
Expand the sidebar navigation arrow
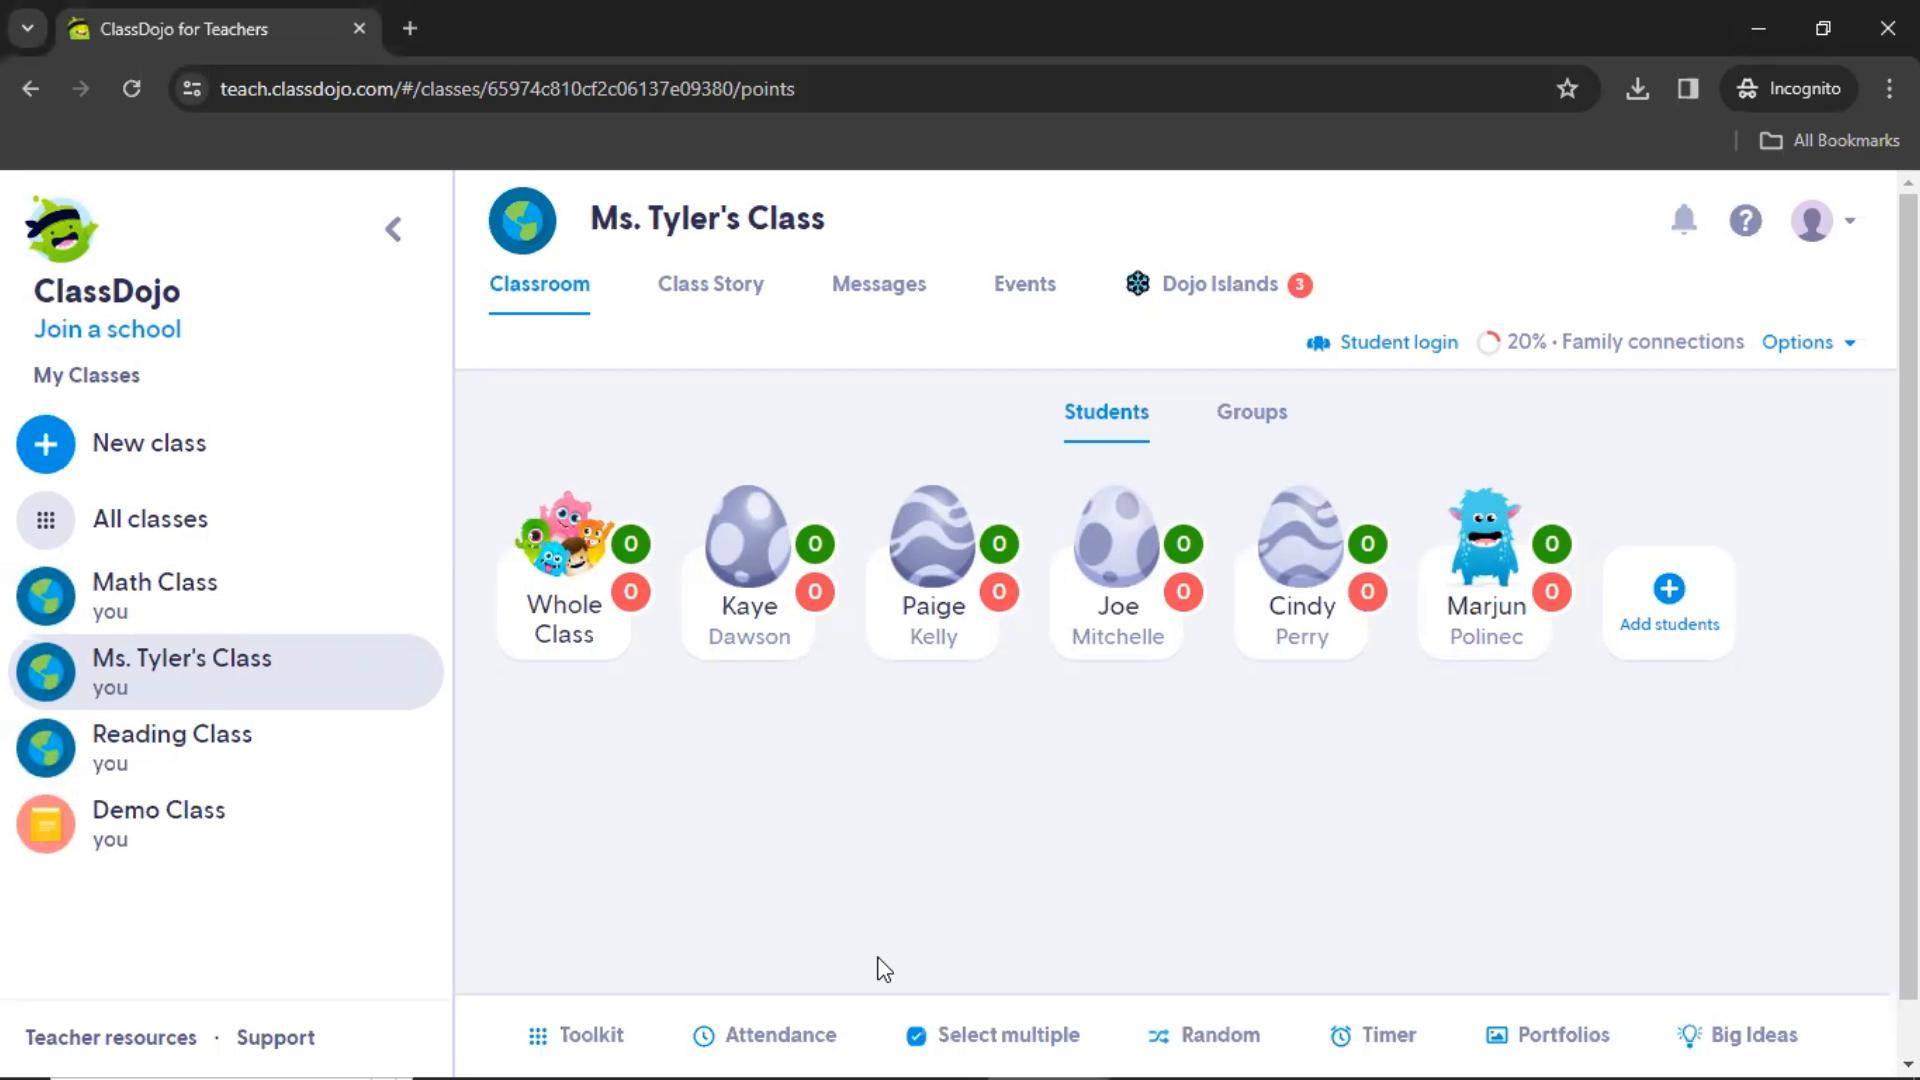pos(394,228)
